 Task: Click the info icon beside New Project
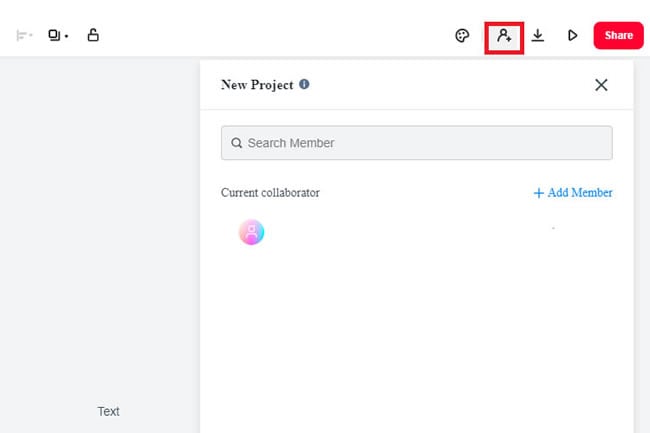coord(304,85)
